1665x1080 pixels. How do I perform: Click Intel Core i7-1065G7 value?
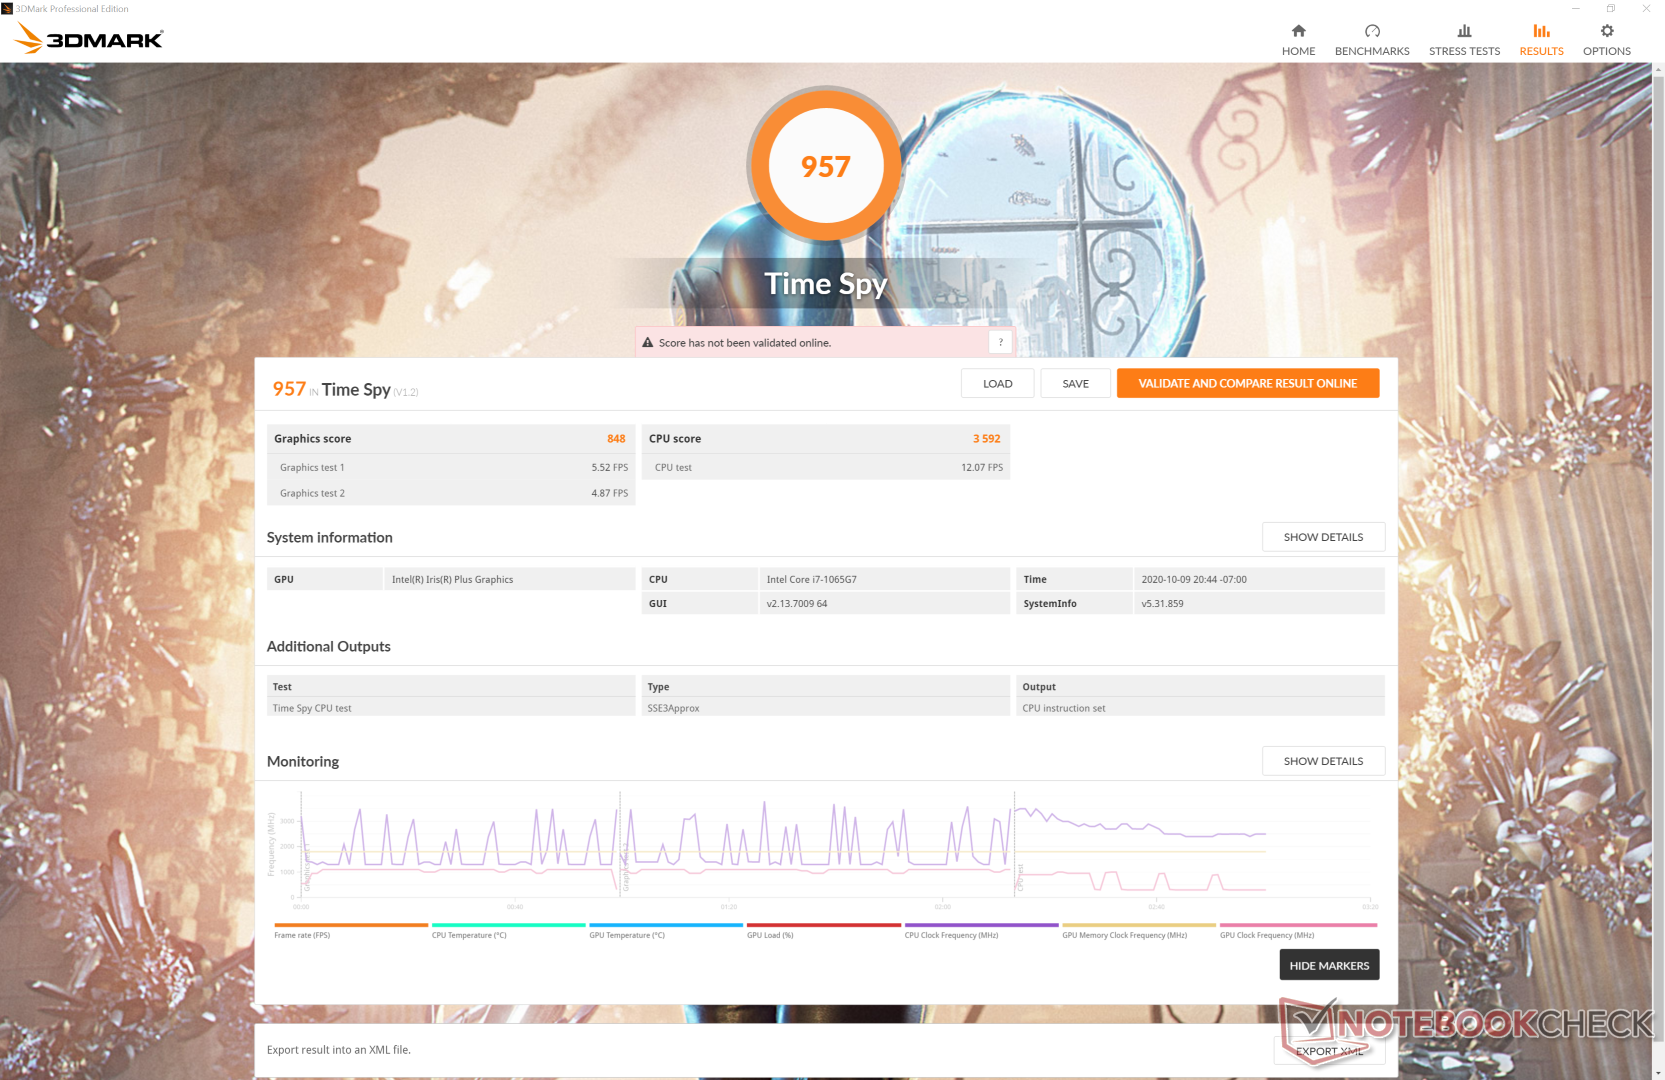coord(811,579)
